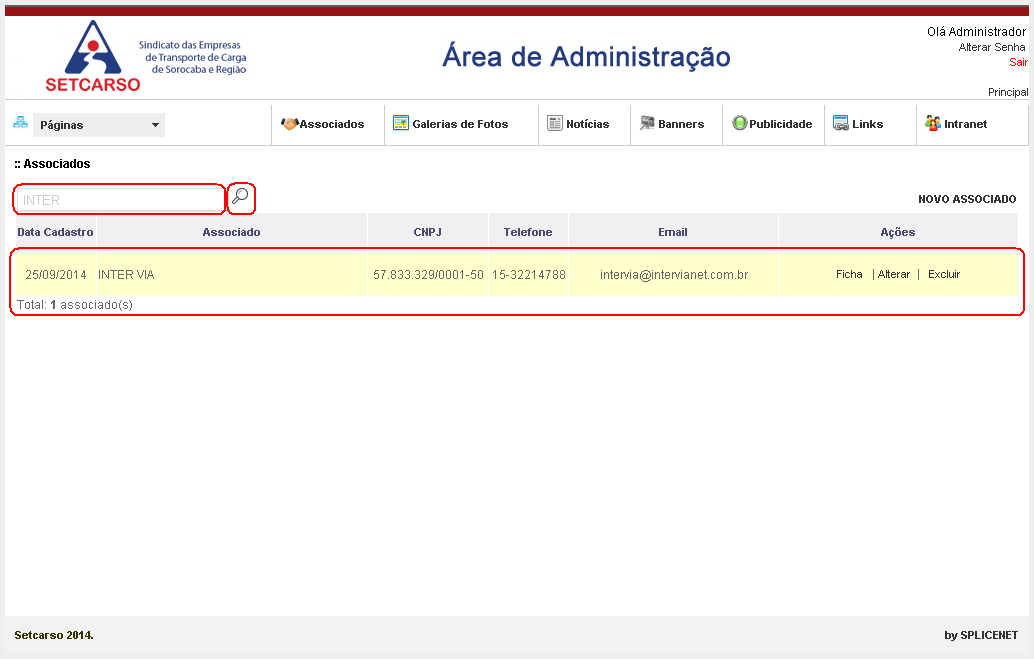
Task: Click the date 25/09/2014 cell
Action: pyautogui.click(x=56, y=274)
